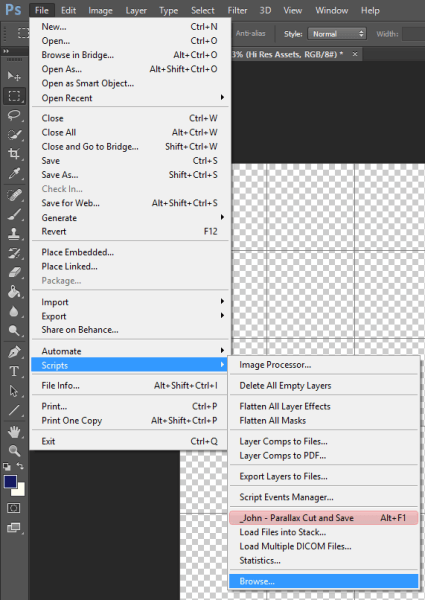The width and height of the screenshot is (425, 600).
Task: Select the Healing Brush tool
Action: (x=14, y=195)
